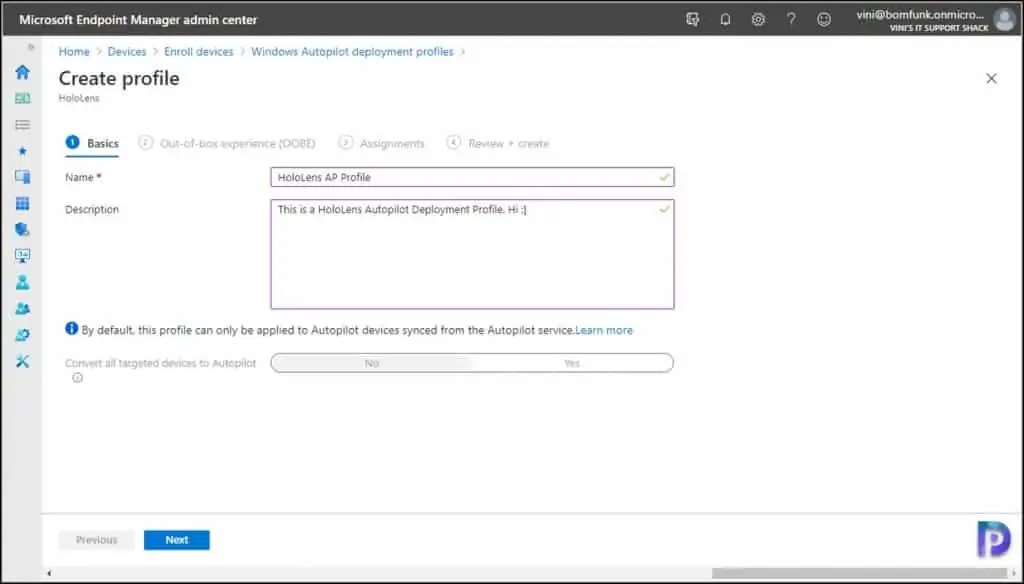Image resolution: width=1024 pixels, height=584 pixels.
Task: Set Convert all targeted devices to Yes
Action: (x=571, y=363)
